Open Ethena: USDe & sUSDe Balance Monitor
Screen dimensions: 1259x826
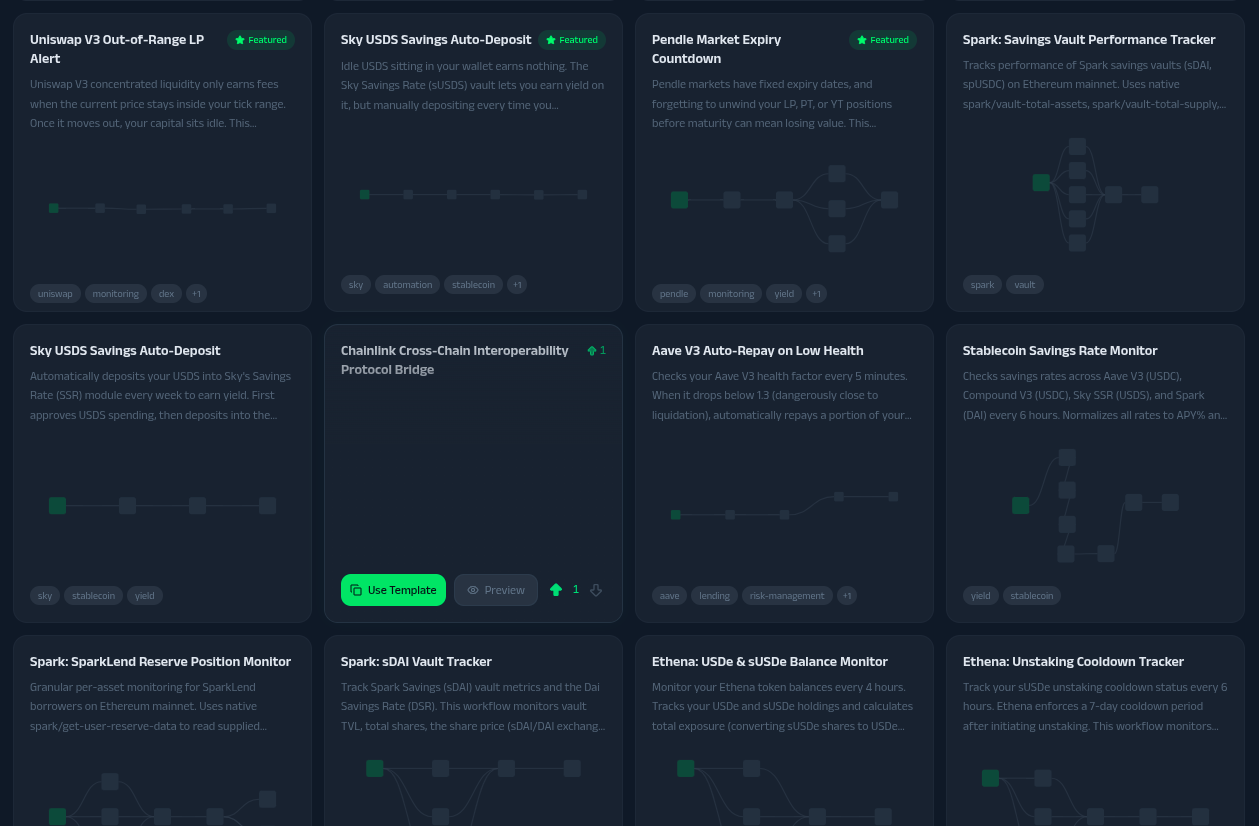[784, 731]
